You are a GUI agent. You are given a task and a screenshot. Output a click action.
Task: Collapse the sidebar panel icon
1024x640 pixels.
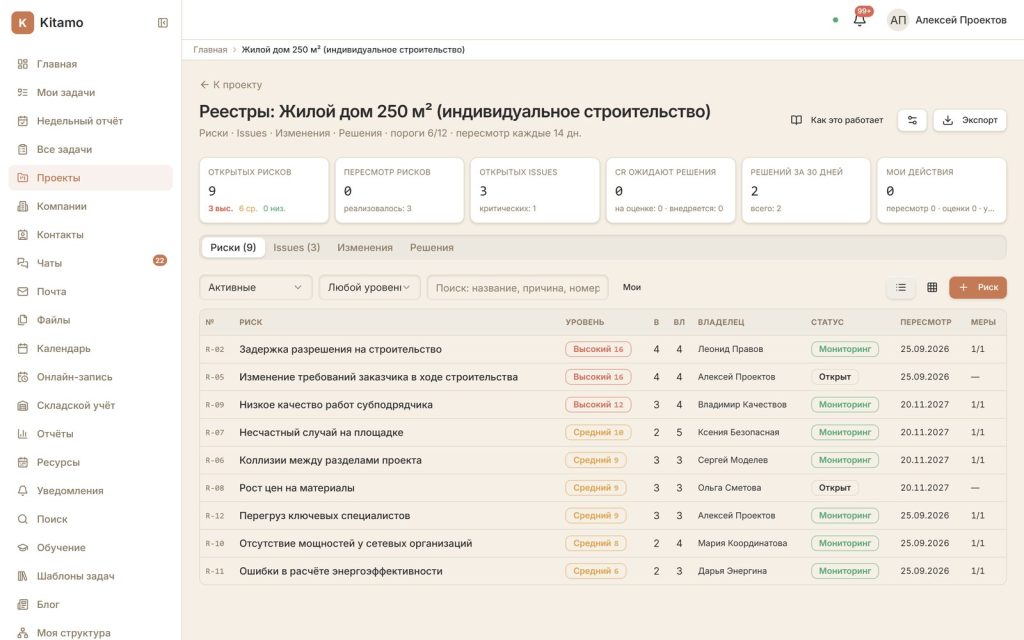pos(163,23)
